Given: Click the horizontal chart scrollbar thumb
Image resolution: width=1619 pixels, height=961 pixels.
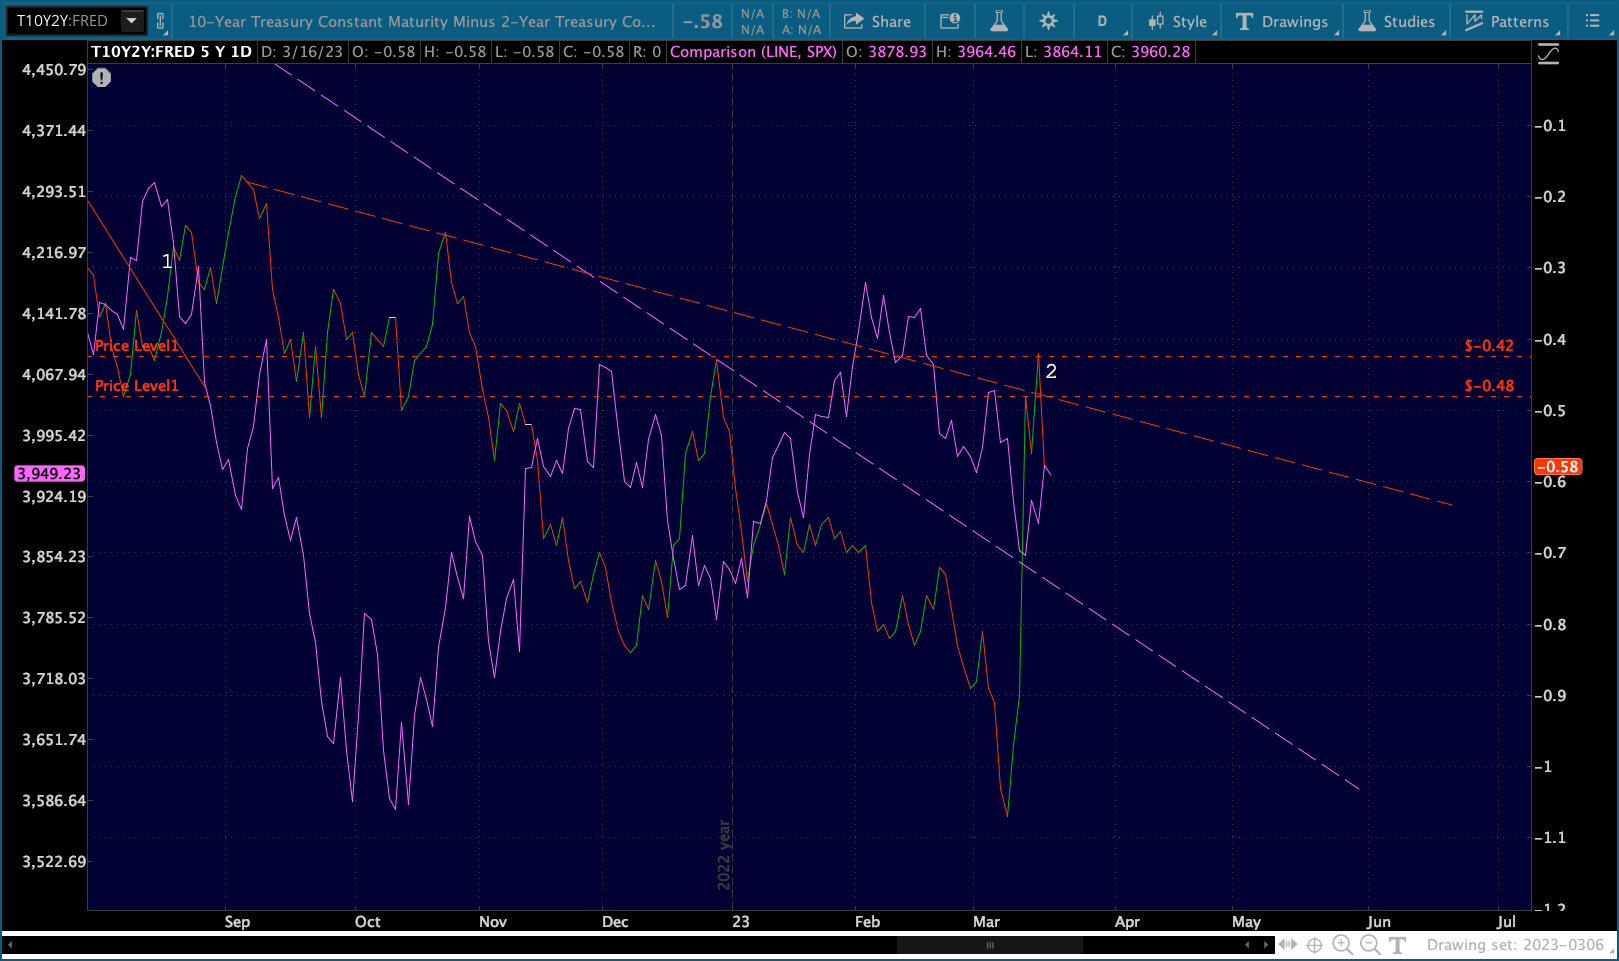Looking at the screenshot, I should (989, 945).
